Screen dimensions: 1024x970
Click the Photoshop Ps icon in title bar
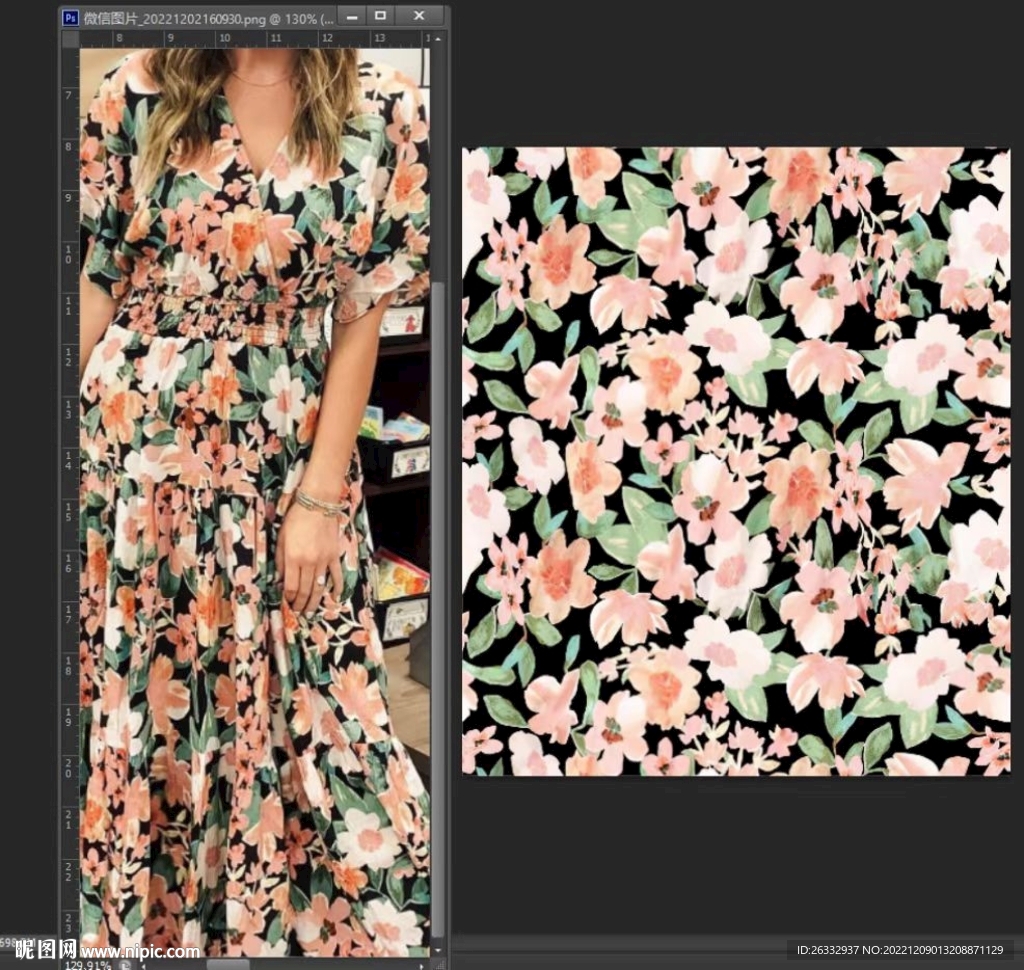pos(71,17)
